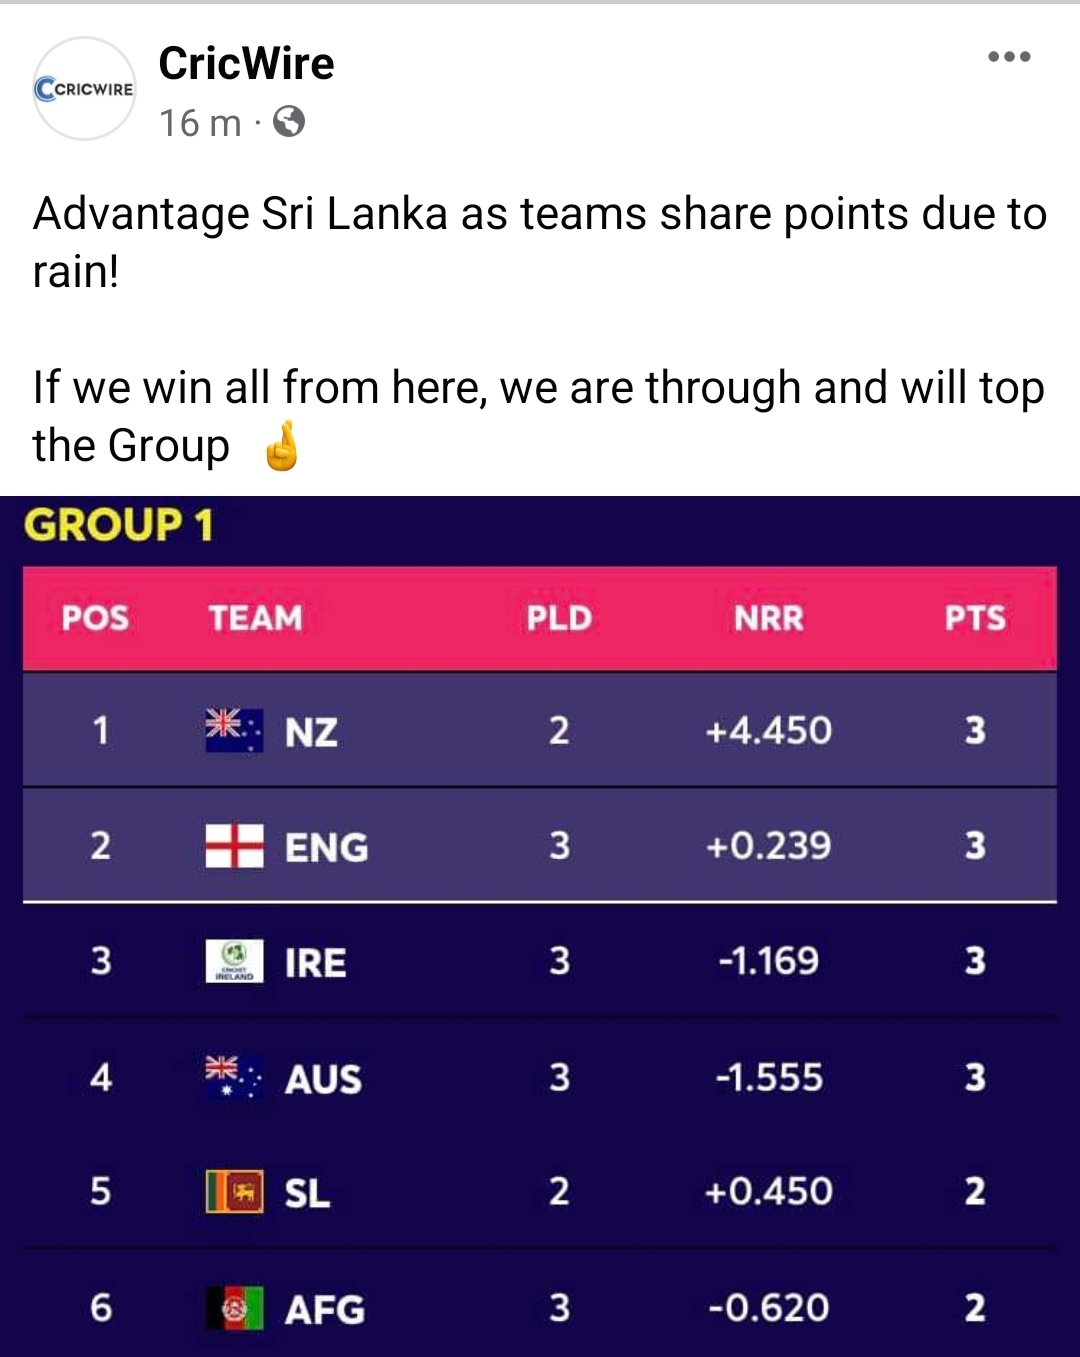Tap the Ireland flag icon

click(234, 961)
